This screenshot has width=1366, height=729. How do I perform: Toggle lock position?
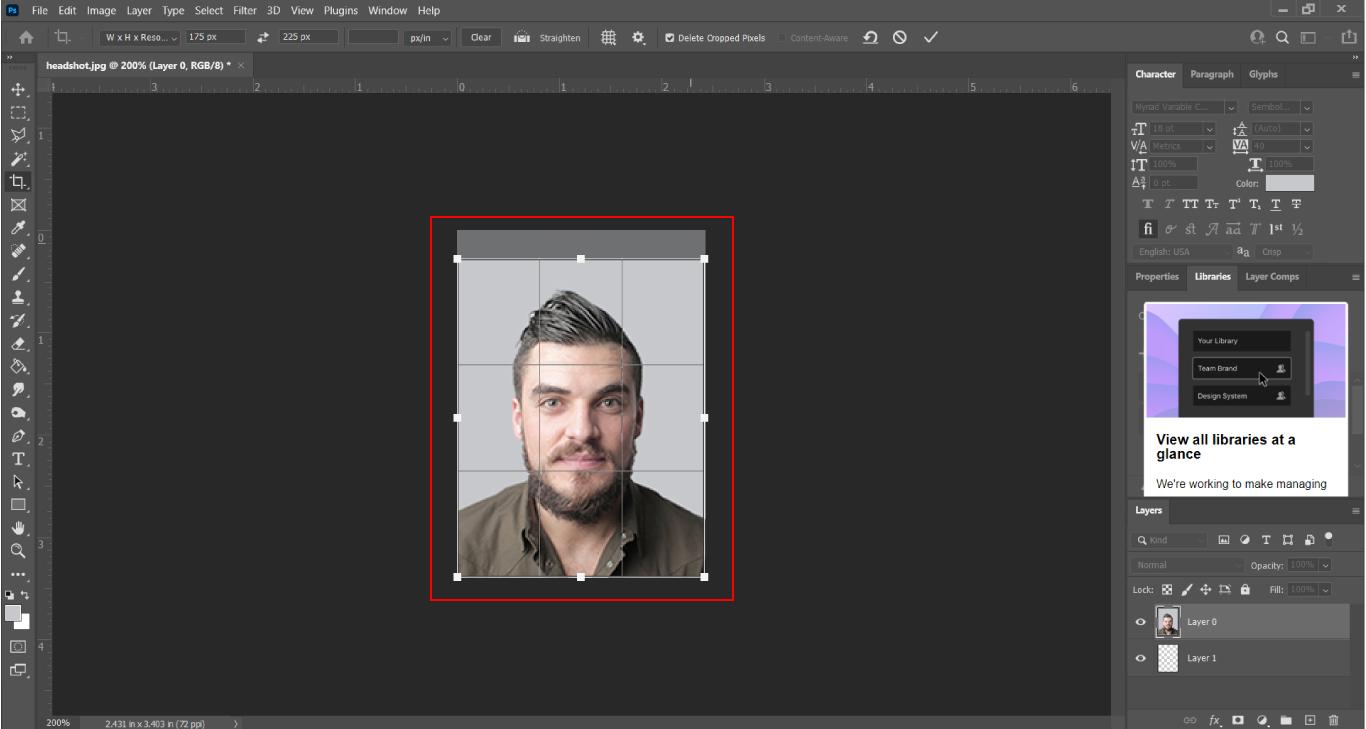[x=1205, y=590]
